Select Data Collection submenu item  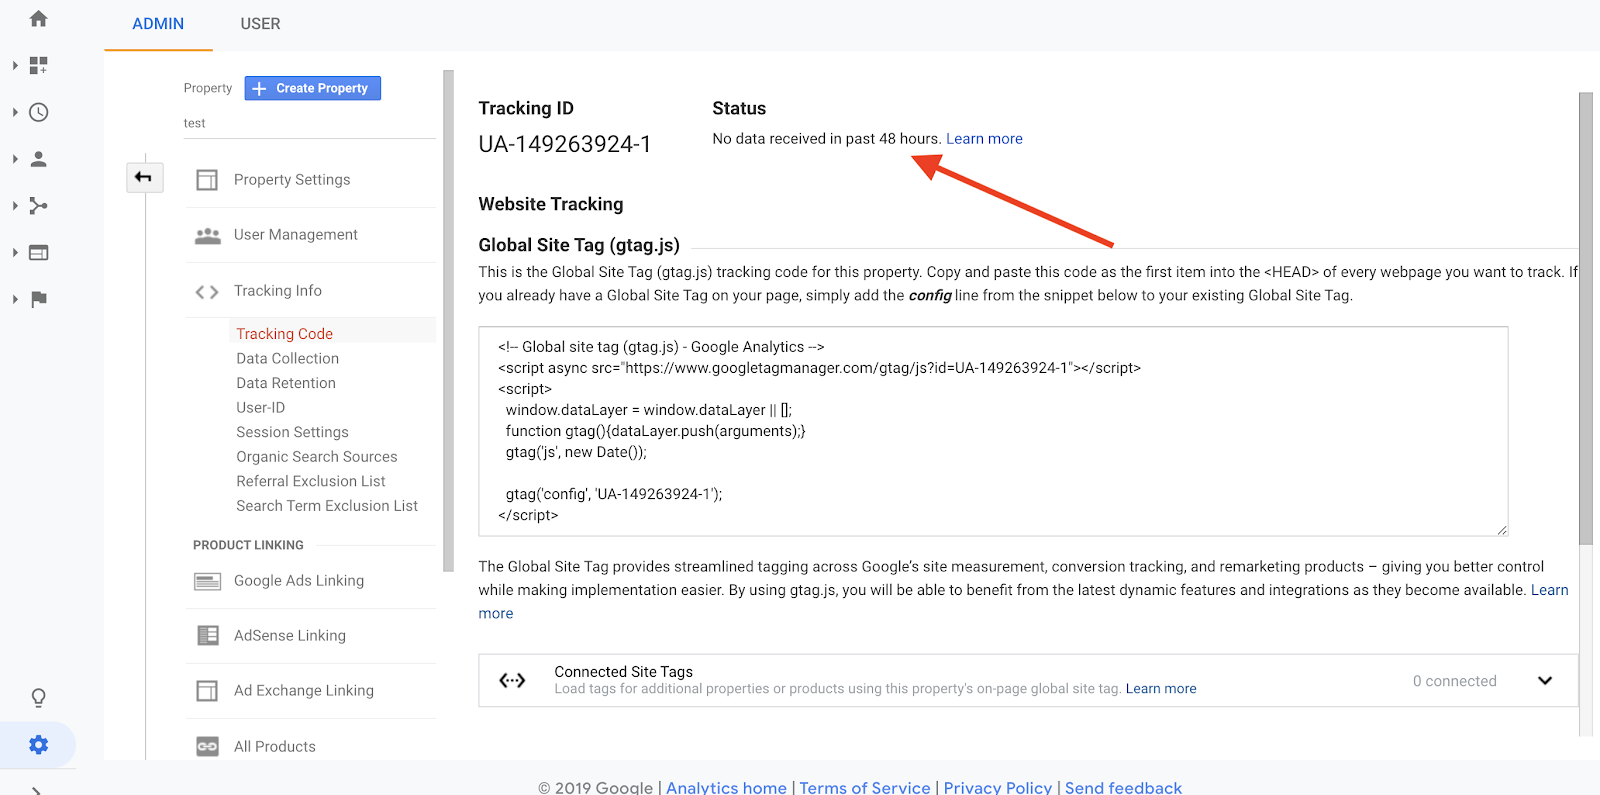(x=288, y=359)
